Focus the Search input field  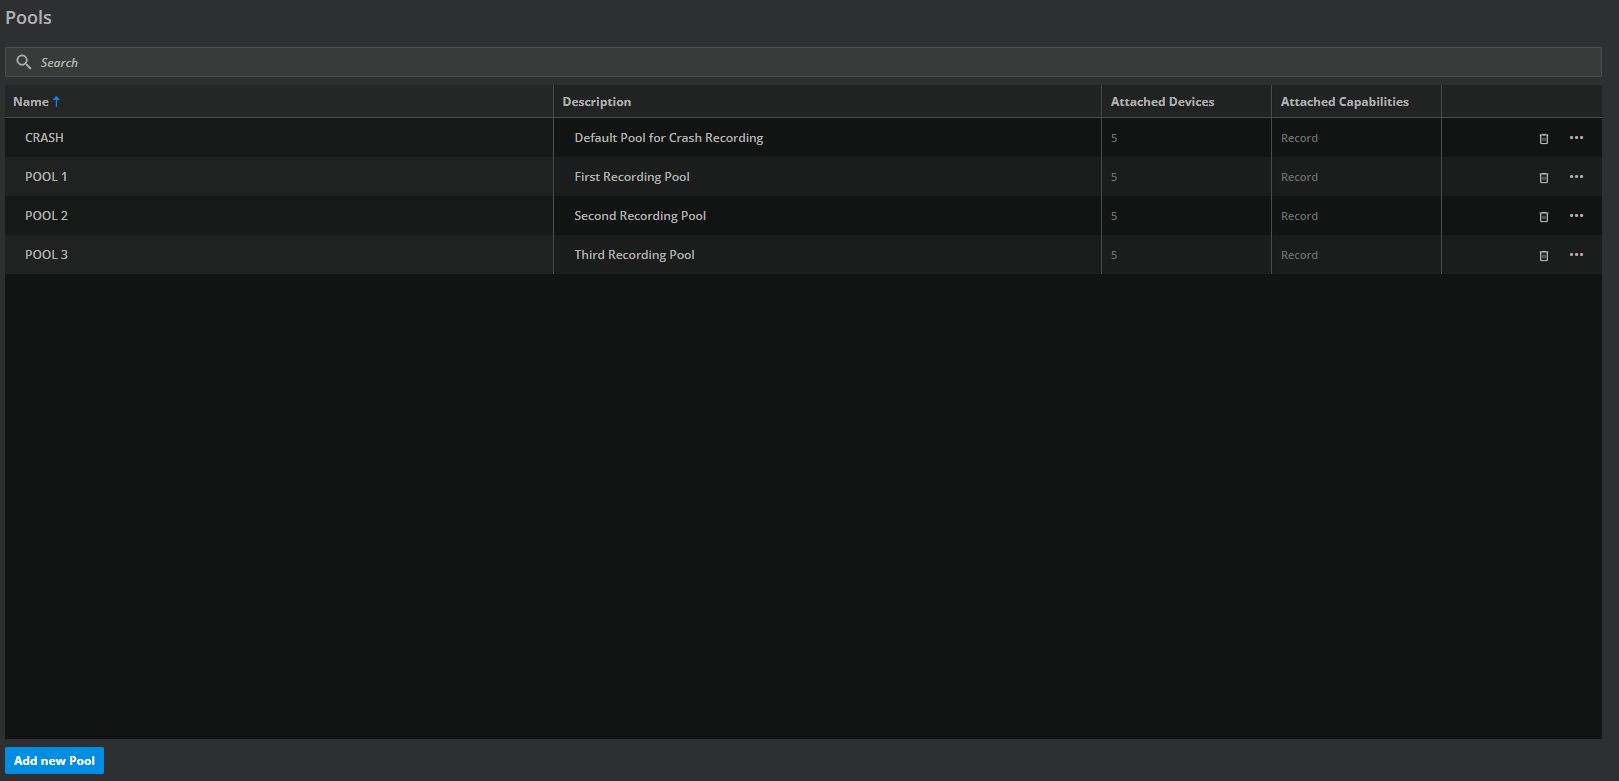[800, 62]
